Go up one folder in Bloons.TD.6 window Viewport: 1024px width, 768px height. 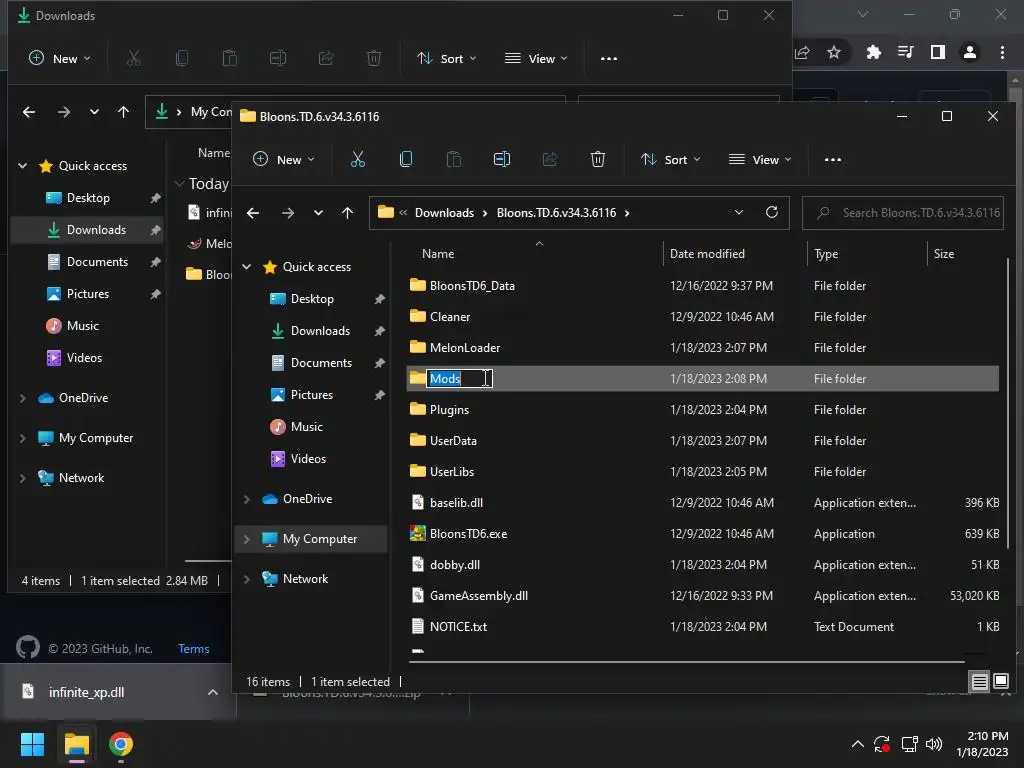point(347,213)
